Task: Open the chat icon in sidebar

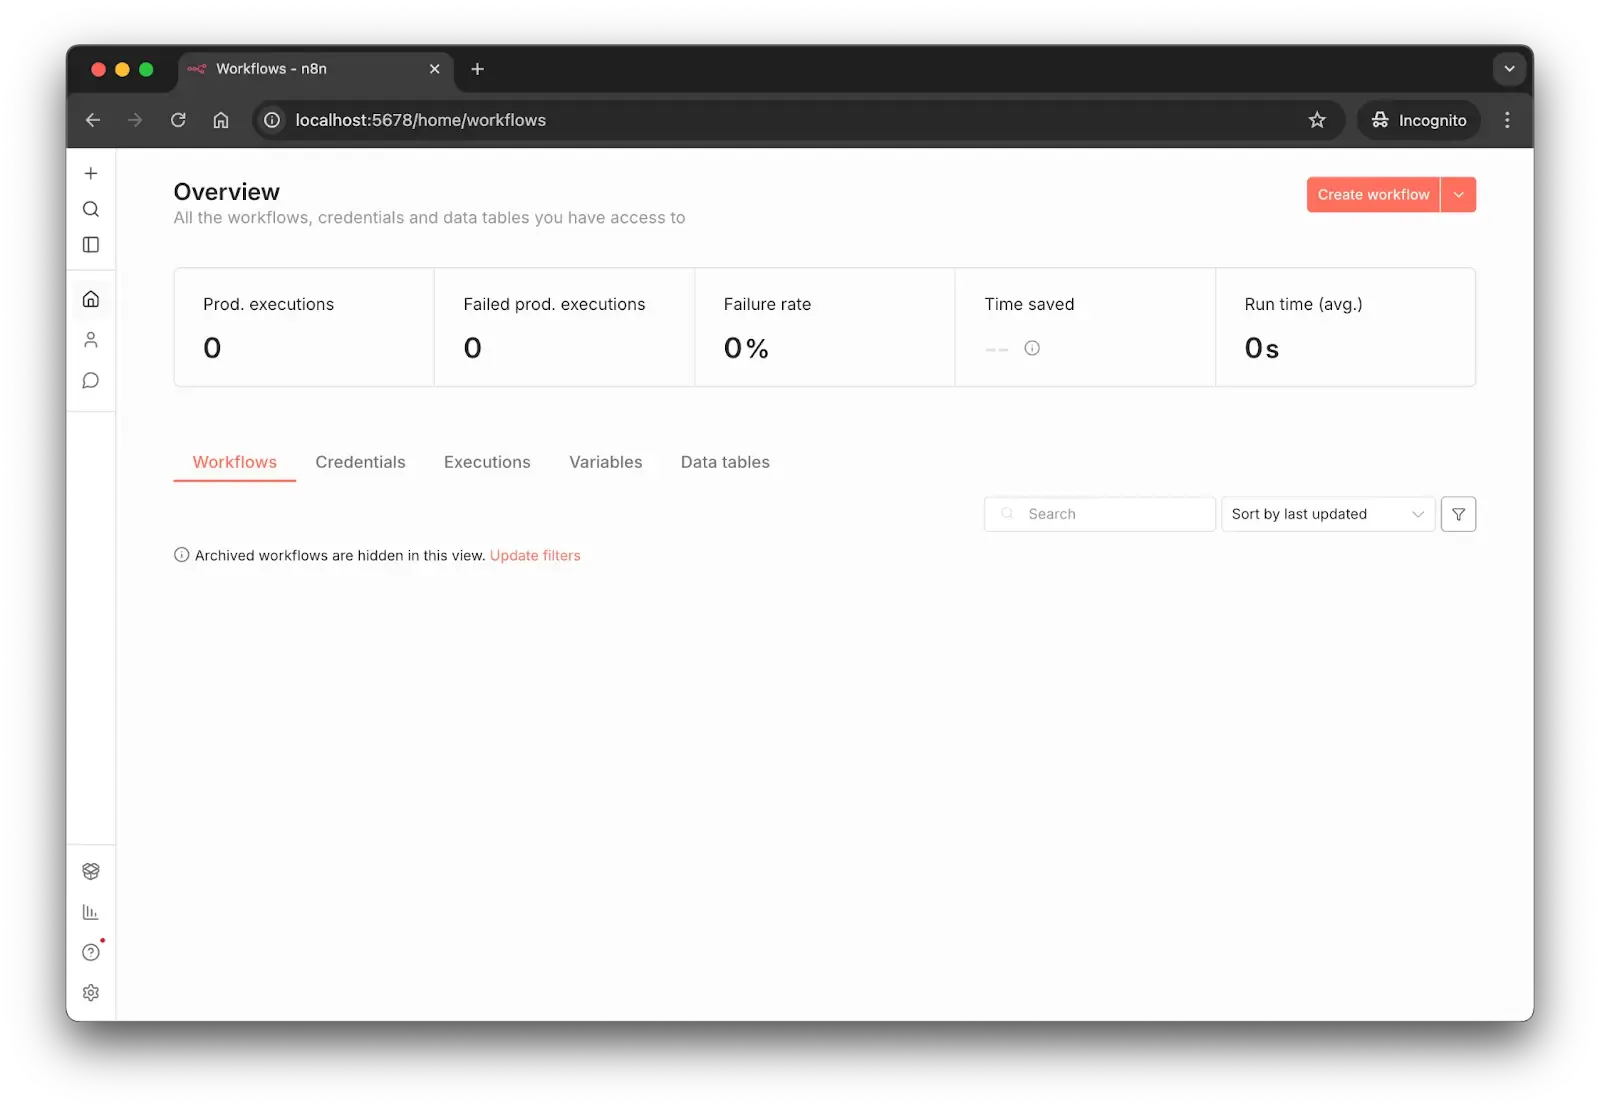Action: pyautogui.click(x=91, y=380)
